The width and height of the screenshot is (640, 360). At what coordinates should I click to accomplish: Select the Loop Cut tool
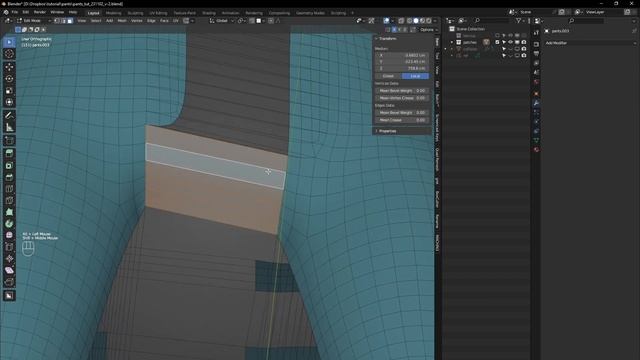point(9,189)
